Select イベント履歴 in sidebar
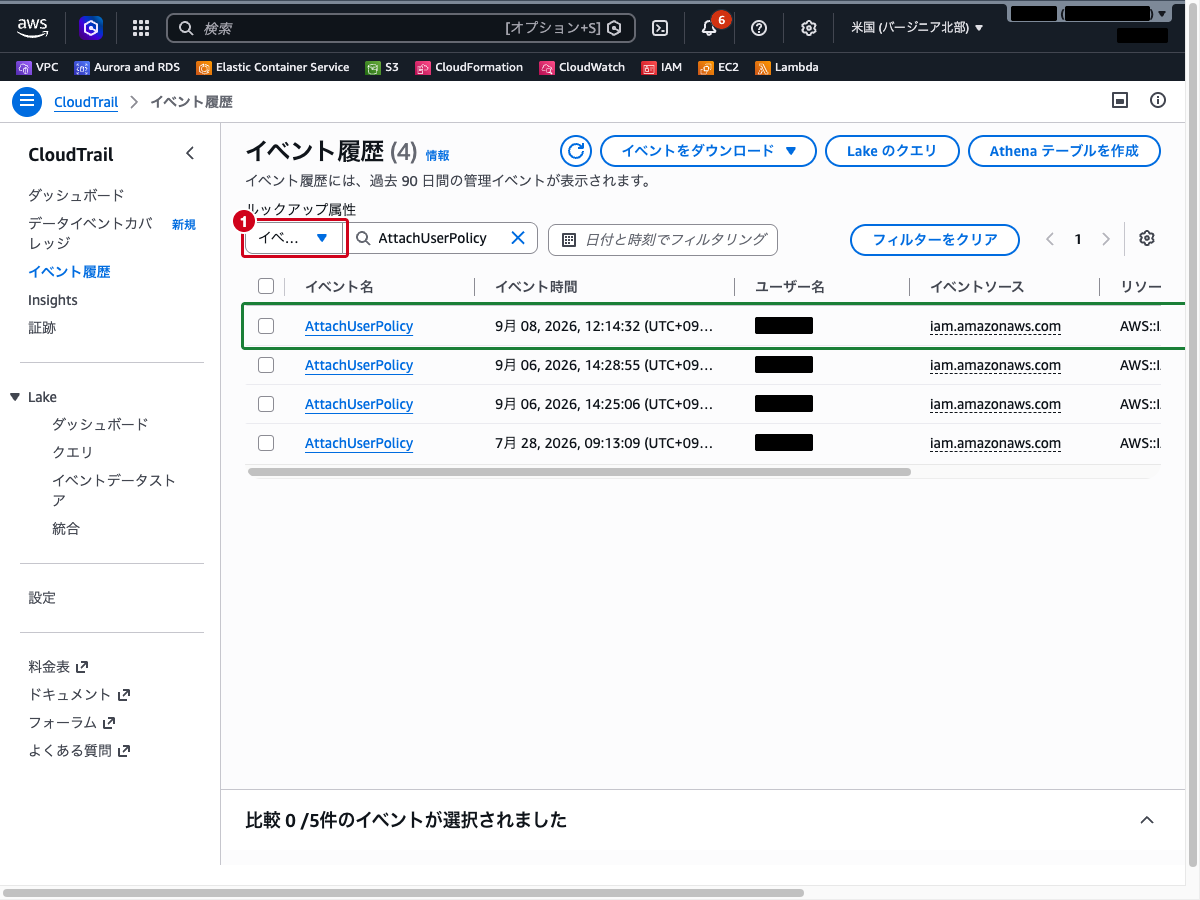The image size is (1200, 900). coord(69,272)
